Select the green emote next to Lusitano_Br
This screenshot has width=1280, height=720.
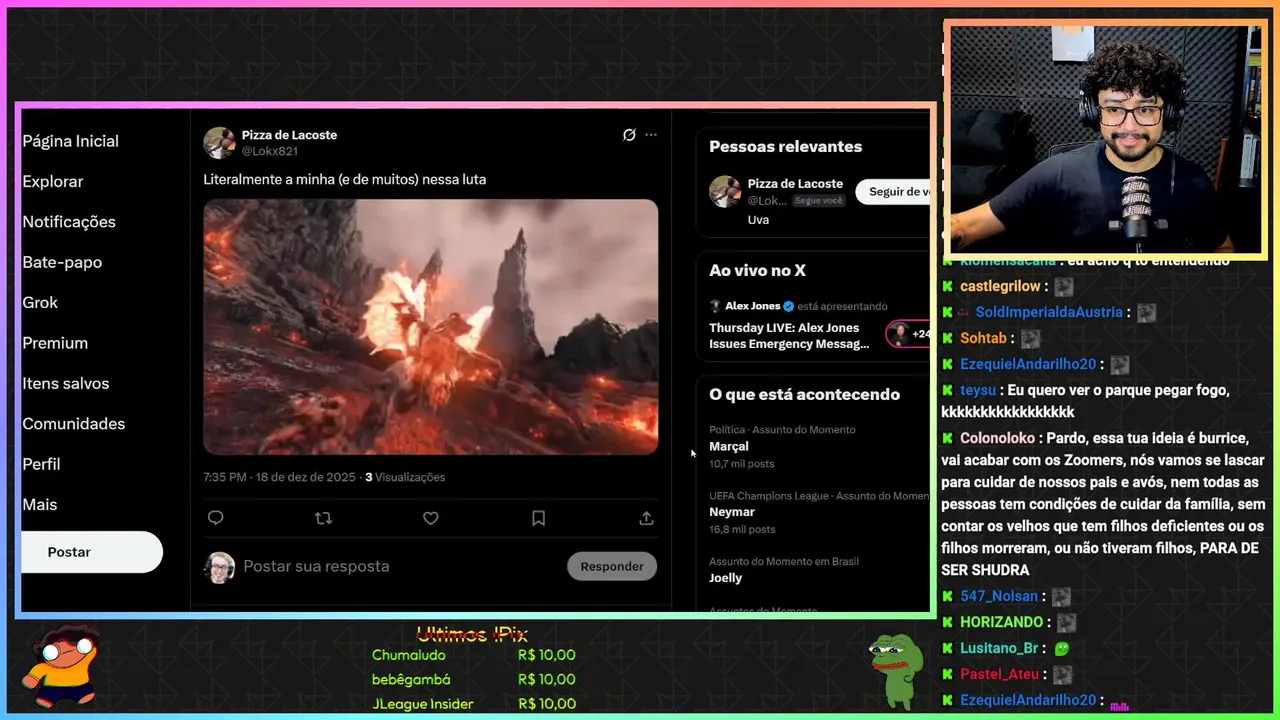click(x=1062, y=648)
